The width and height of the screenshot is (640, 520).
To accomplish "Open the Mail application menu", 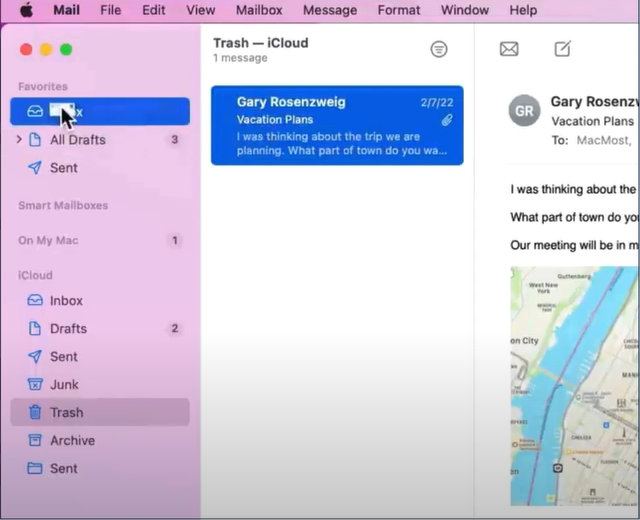I will [x=67, y=10].
